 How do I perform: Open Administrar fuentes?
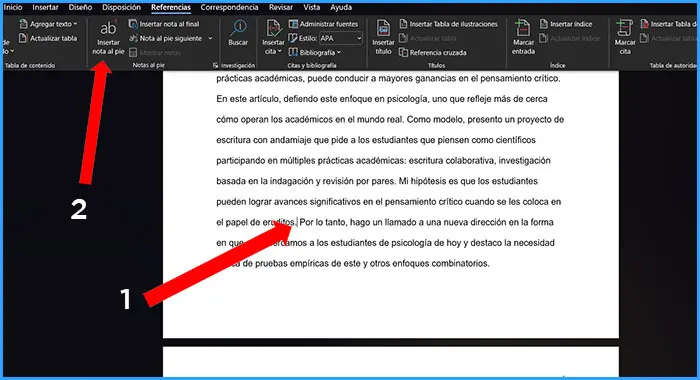(x=324, y=24)
